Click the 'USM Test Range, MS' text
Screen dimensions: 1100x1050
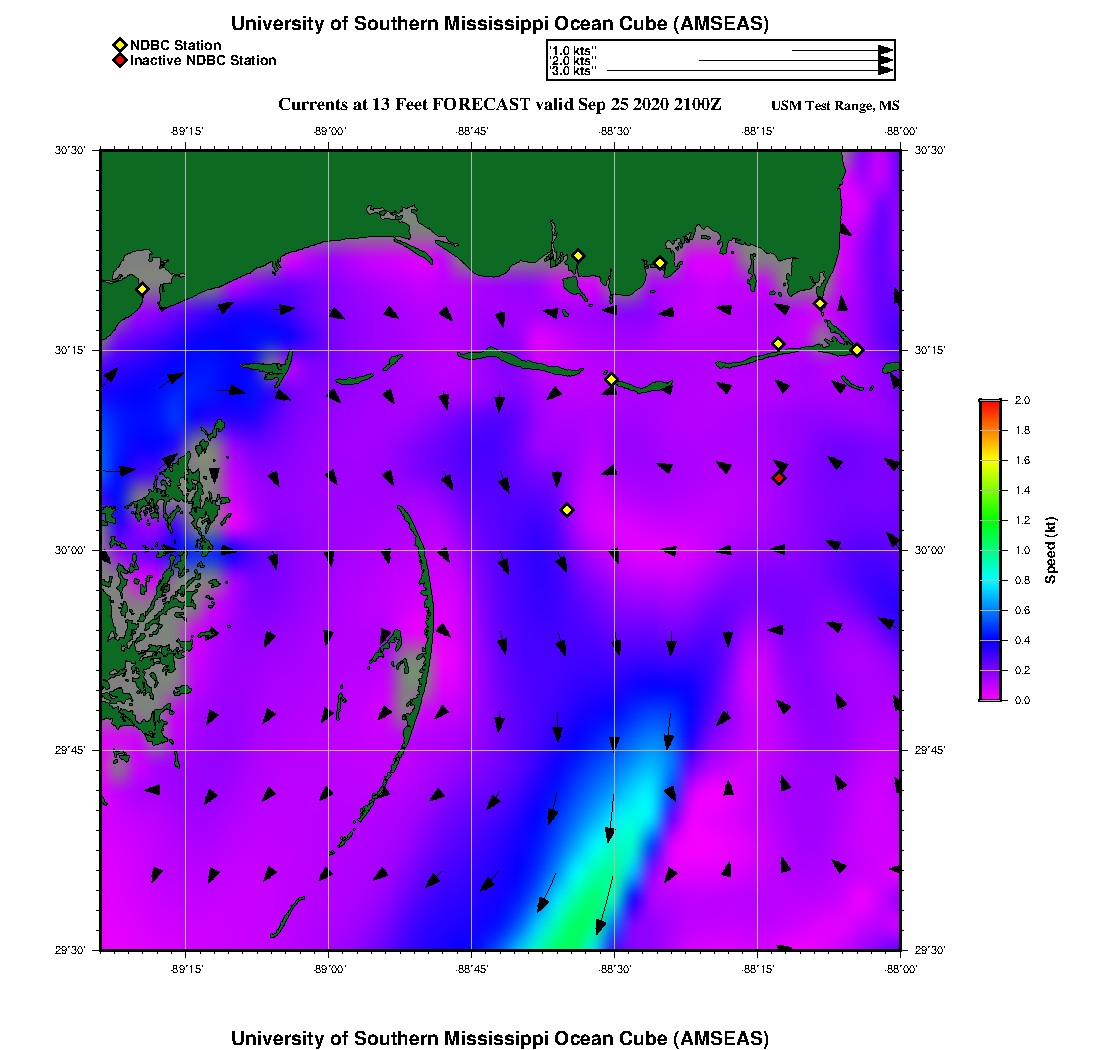(835, 106)
